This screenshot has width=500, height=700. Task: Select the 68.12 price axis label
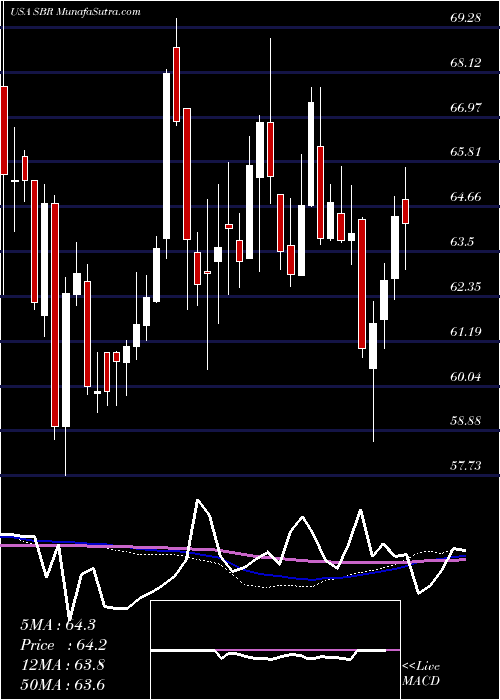click(x=466, y=62)
